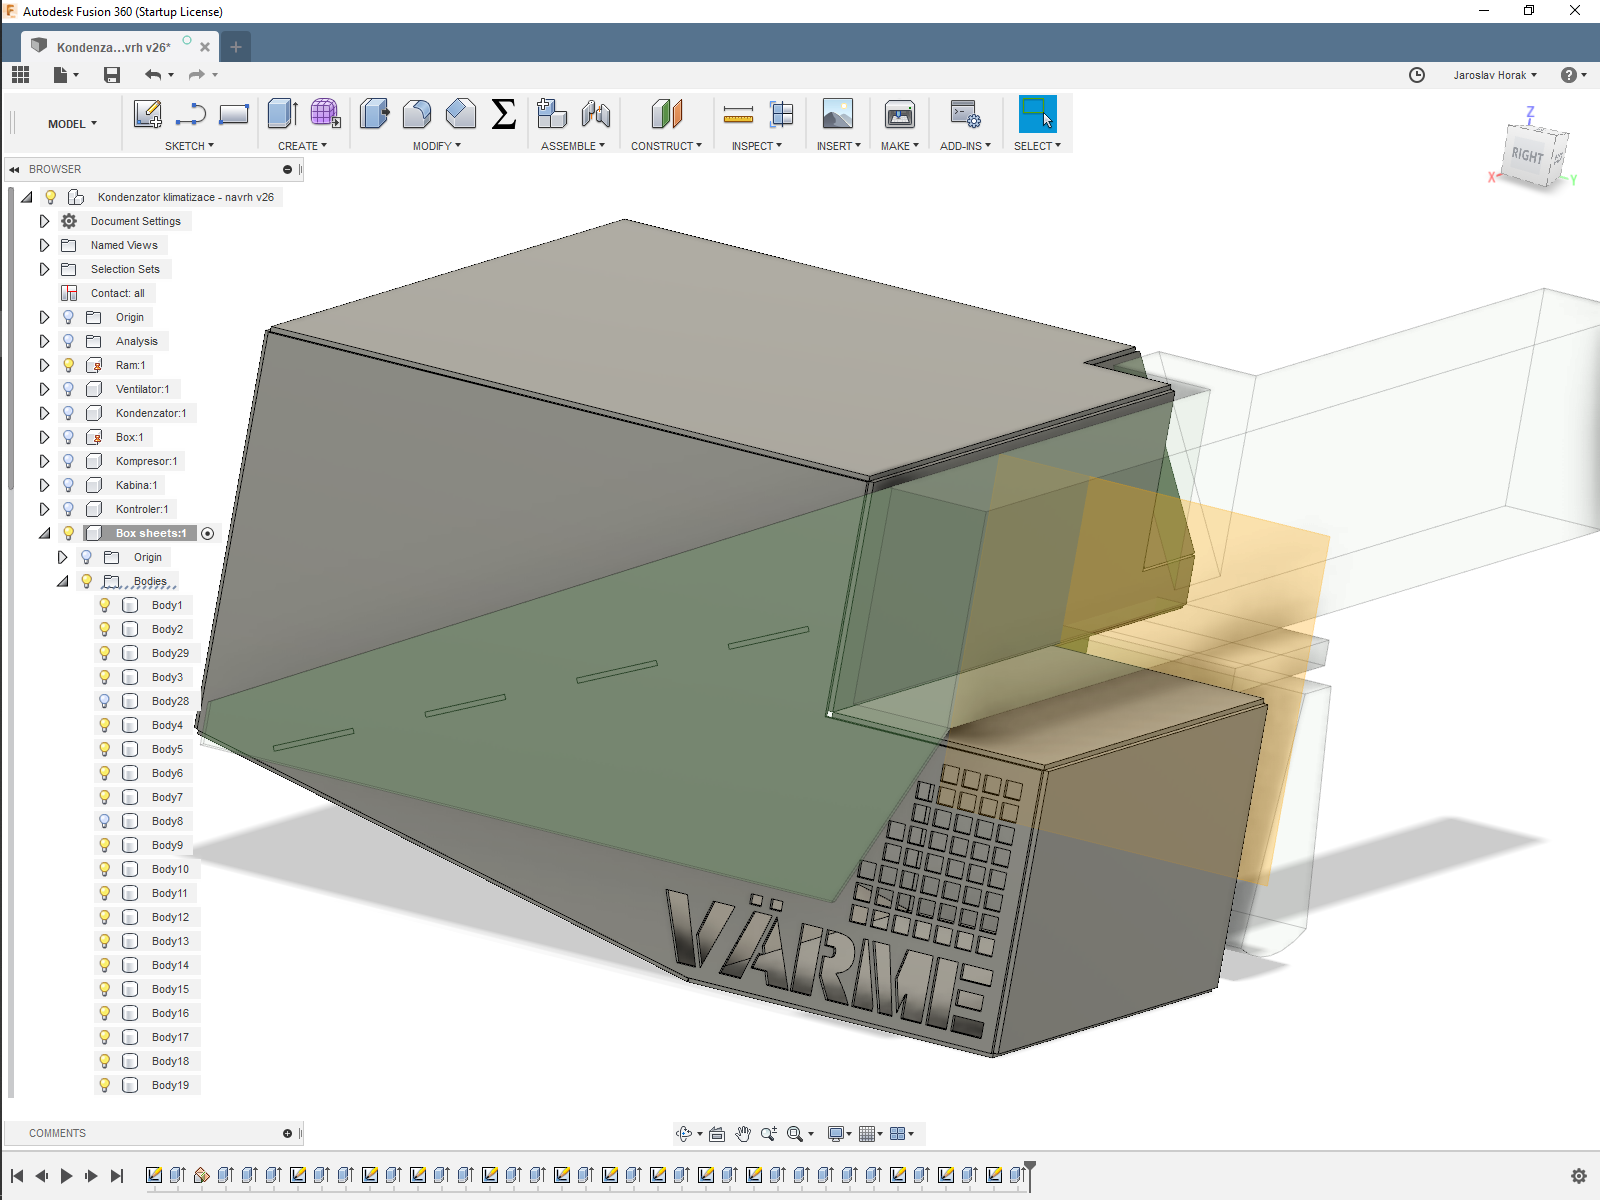This screenshot has width=1600, height=1200.
Task: Expand the Kontroler:1 component
Action: [x=44, y=509]
